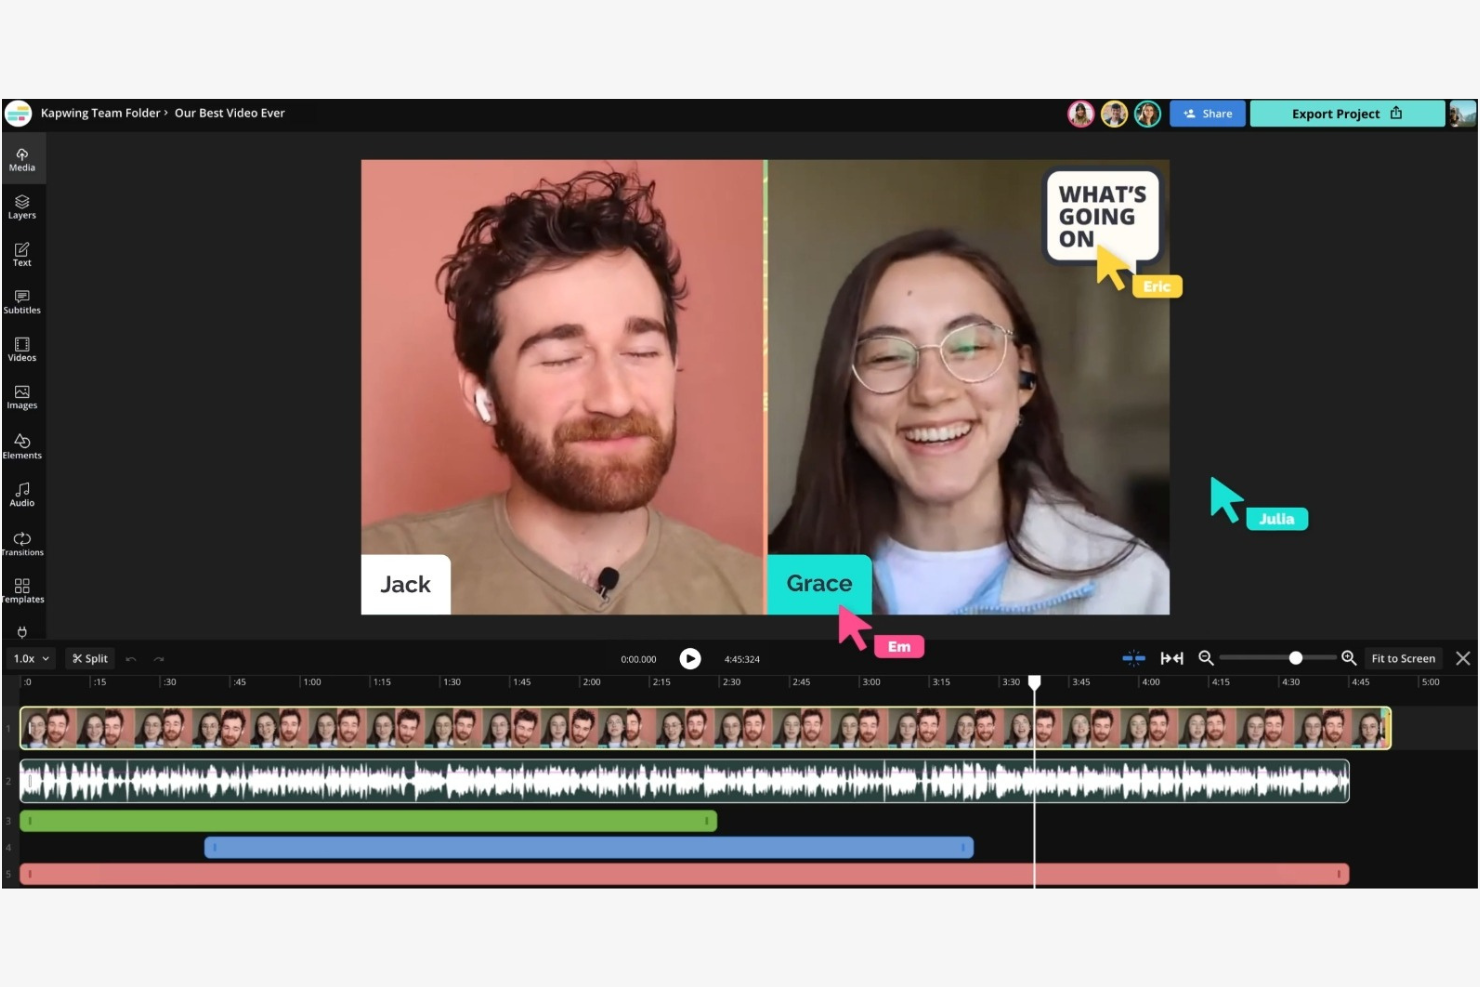Toggle snapping in the timeline toolbar
This screenshot has height=987, width=1480.
tap(1134, 658)
